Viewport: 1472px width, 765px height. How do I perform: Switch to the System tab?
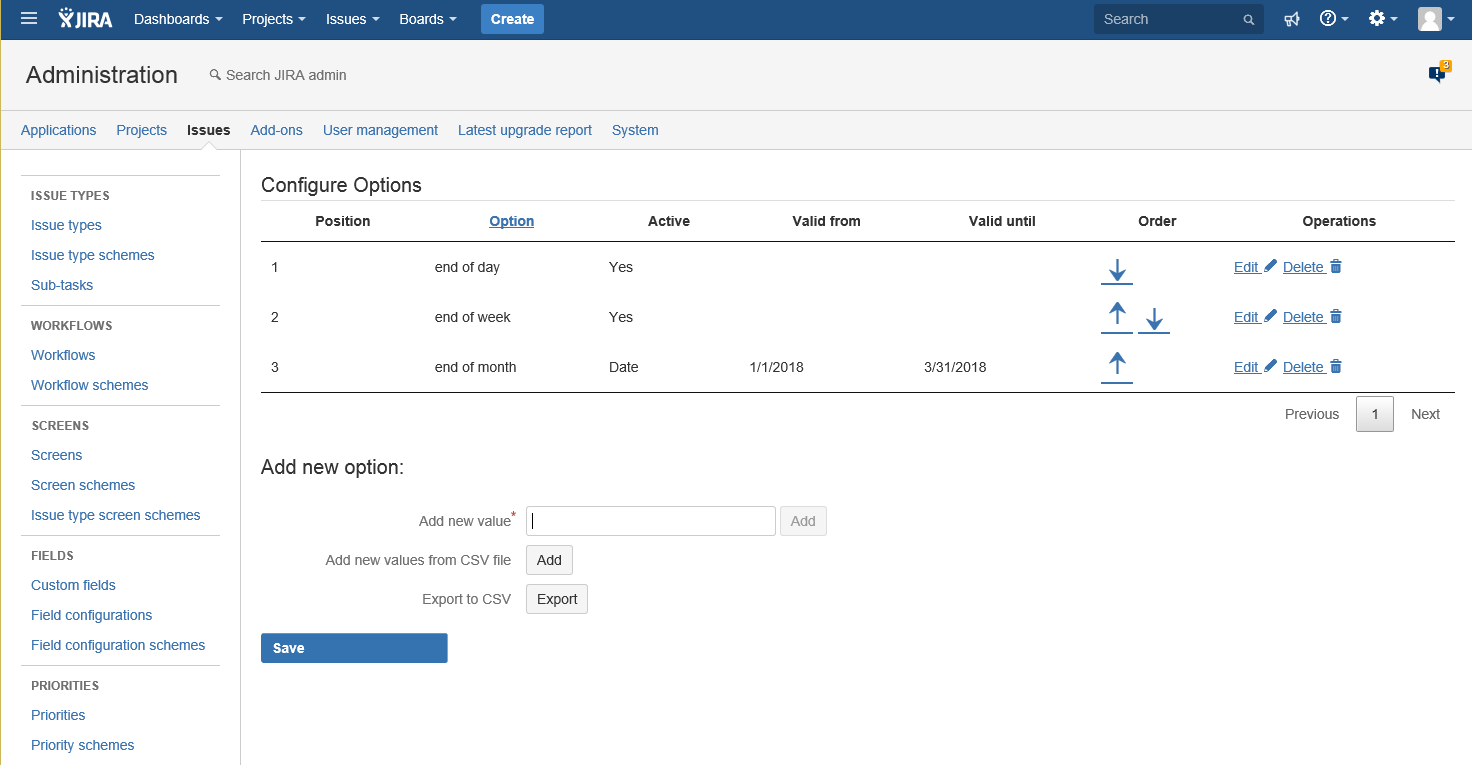click(x=635, y=130)
